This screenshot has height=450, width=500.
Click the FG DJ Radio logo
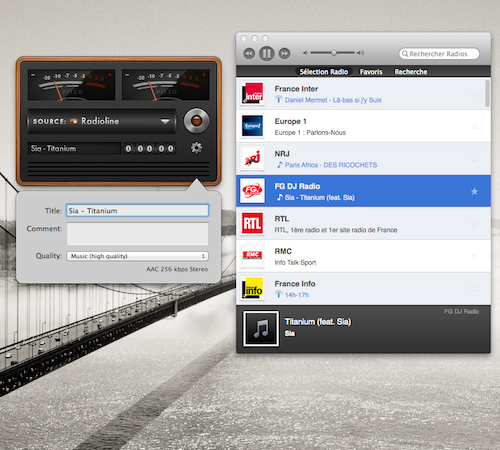(252, 191)
